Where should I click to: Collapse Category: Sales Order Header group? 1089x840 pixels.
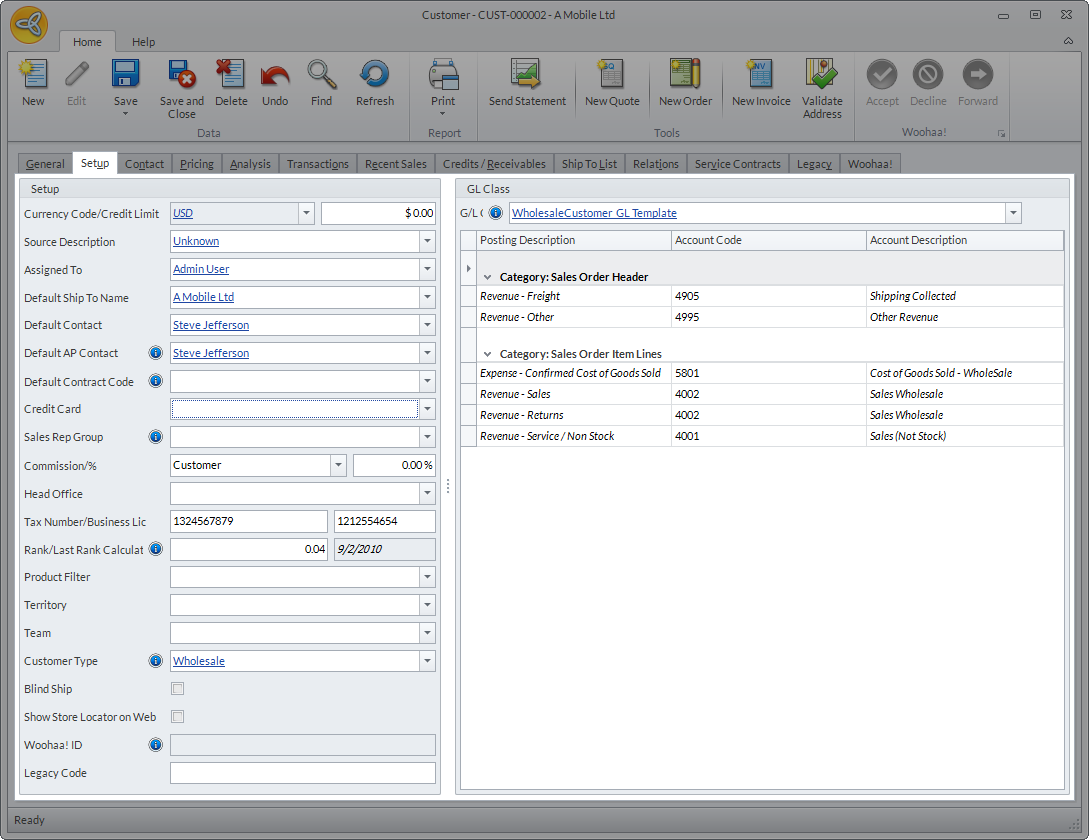coord(487,277)
